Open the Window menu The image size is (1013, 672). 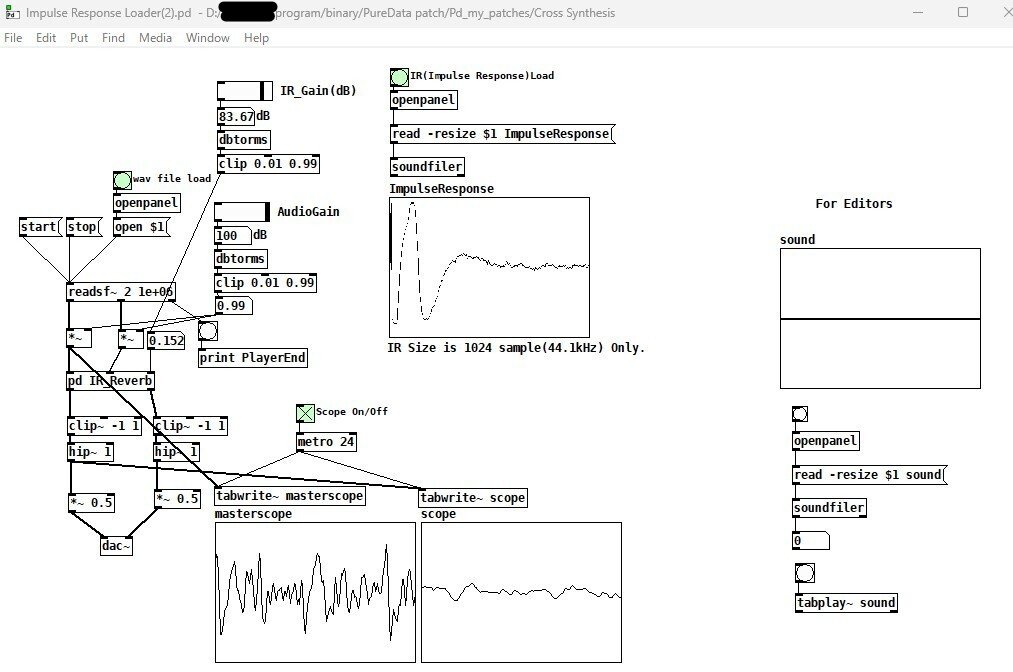pos(208,38)
